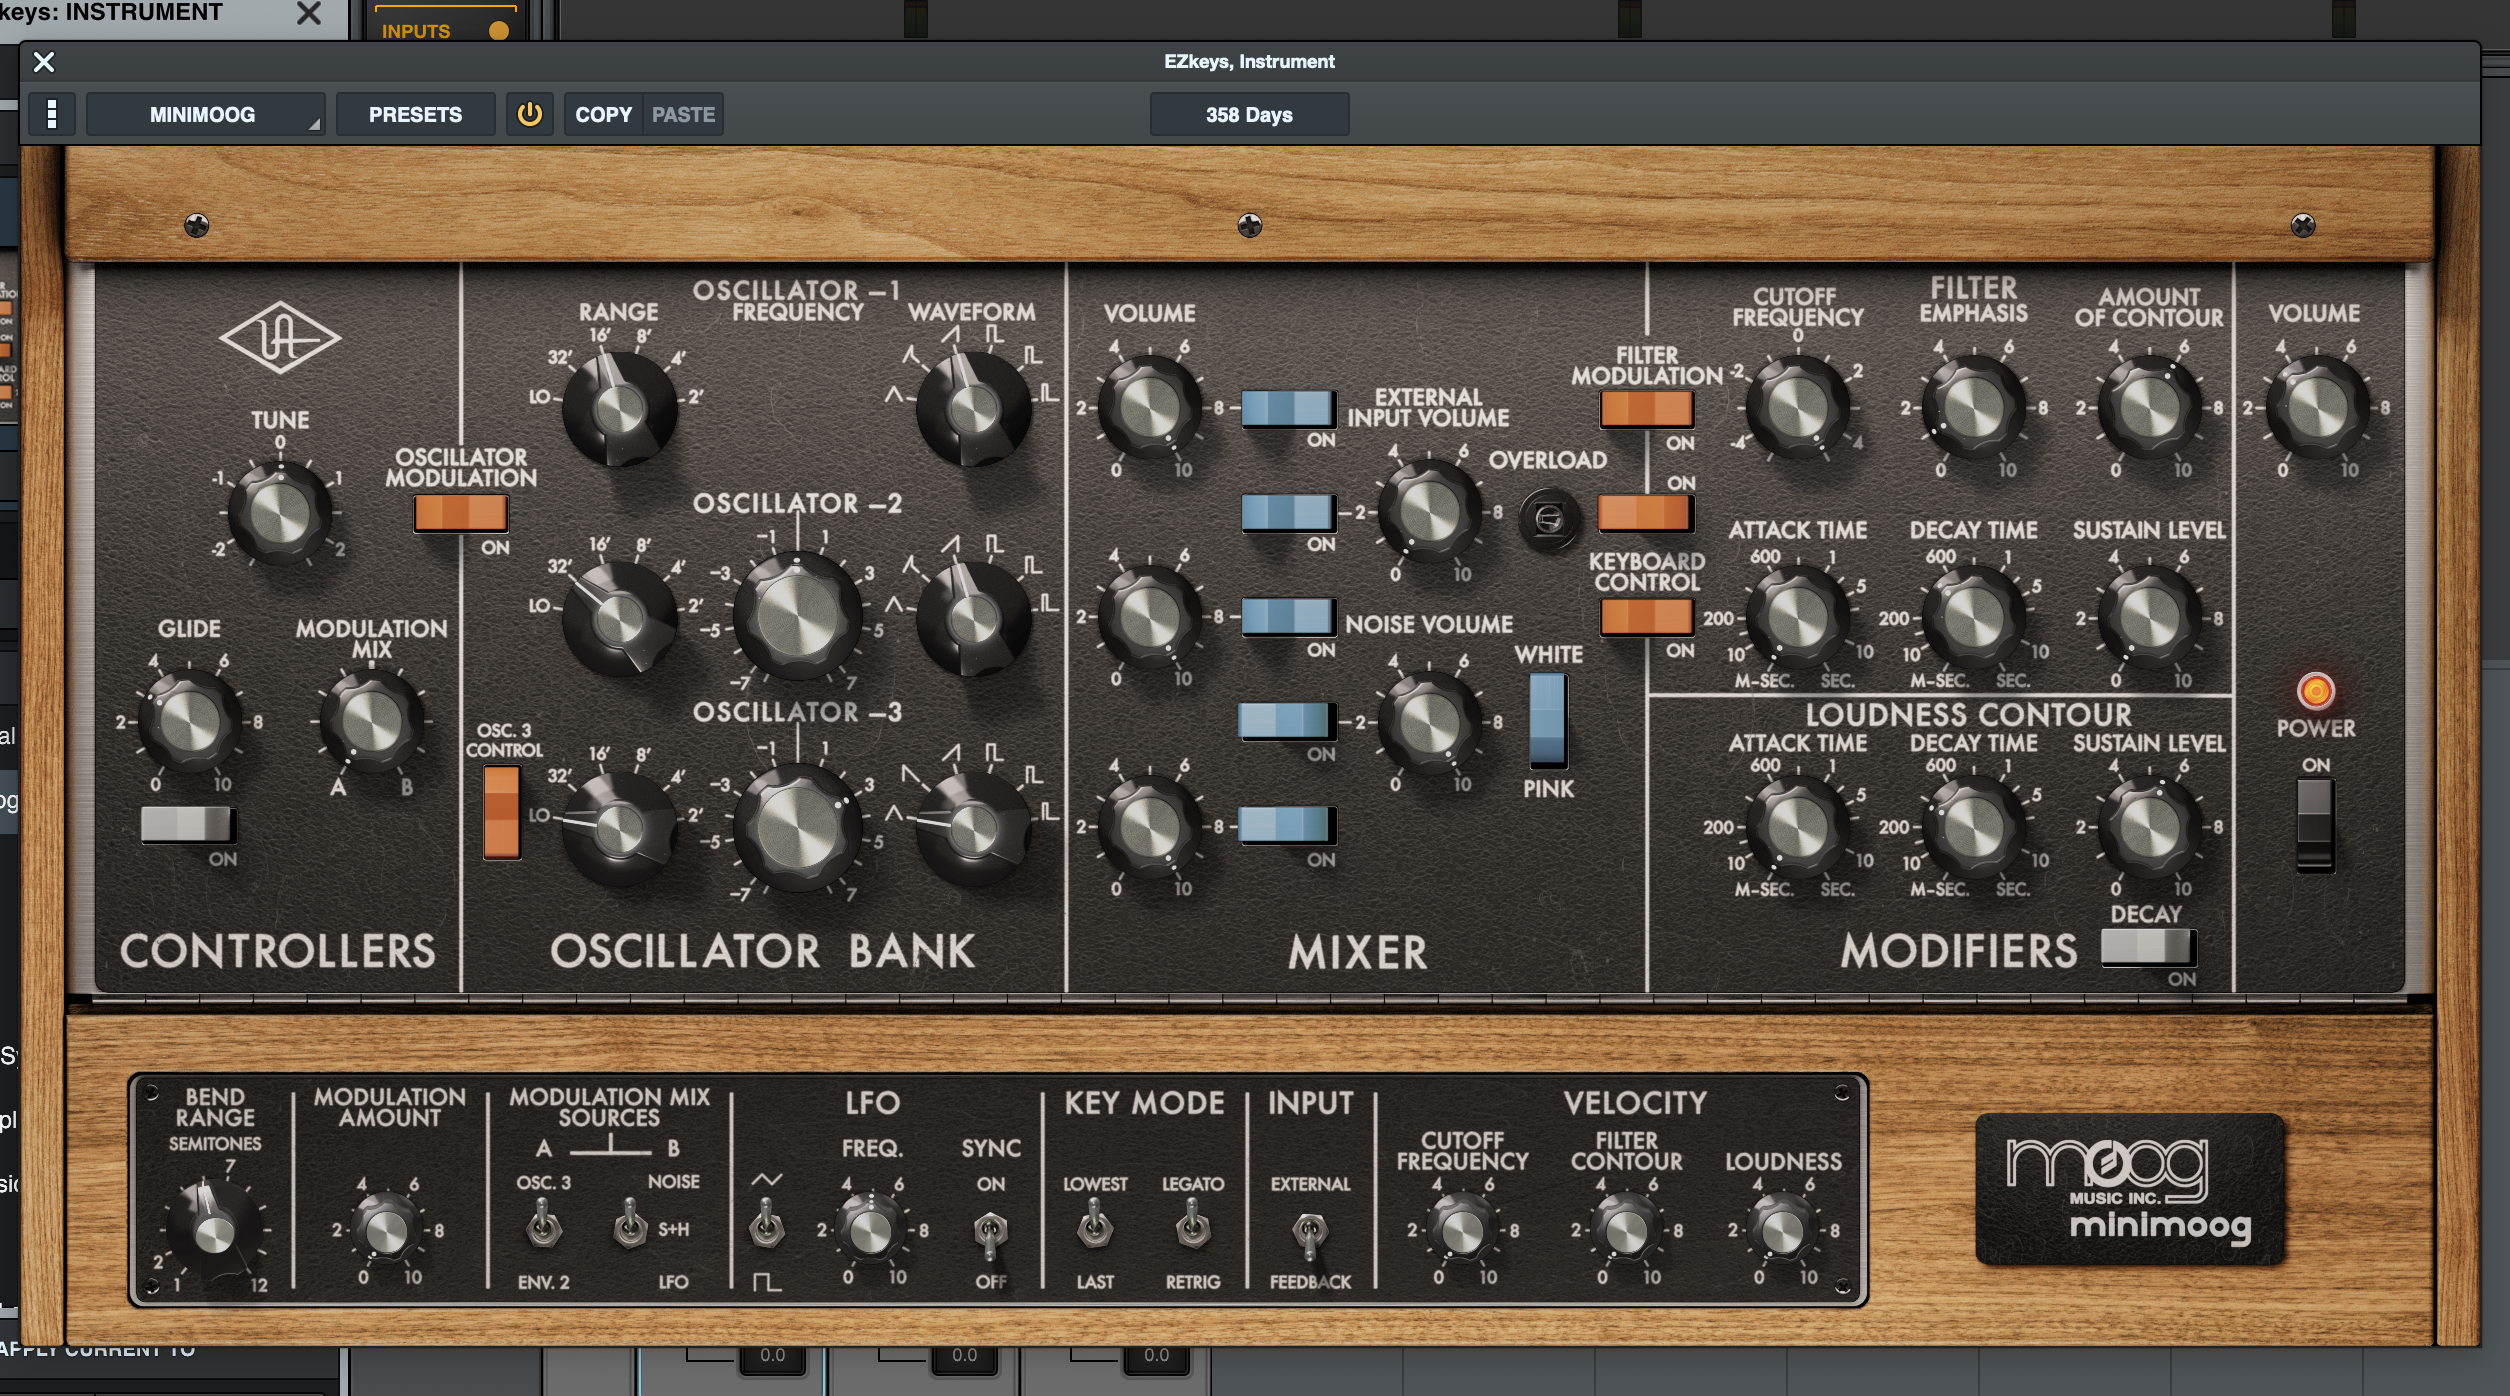Flip the Osc. 3 / Env. 2 source toggle
2510x1396 pixels.
[x=543, y=1226]
